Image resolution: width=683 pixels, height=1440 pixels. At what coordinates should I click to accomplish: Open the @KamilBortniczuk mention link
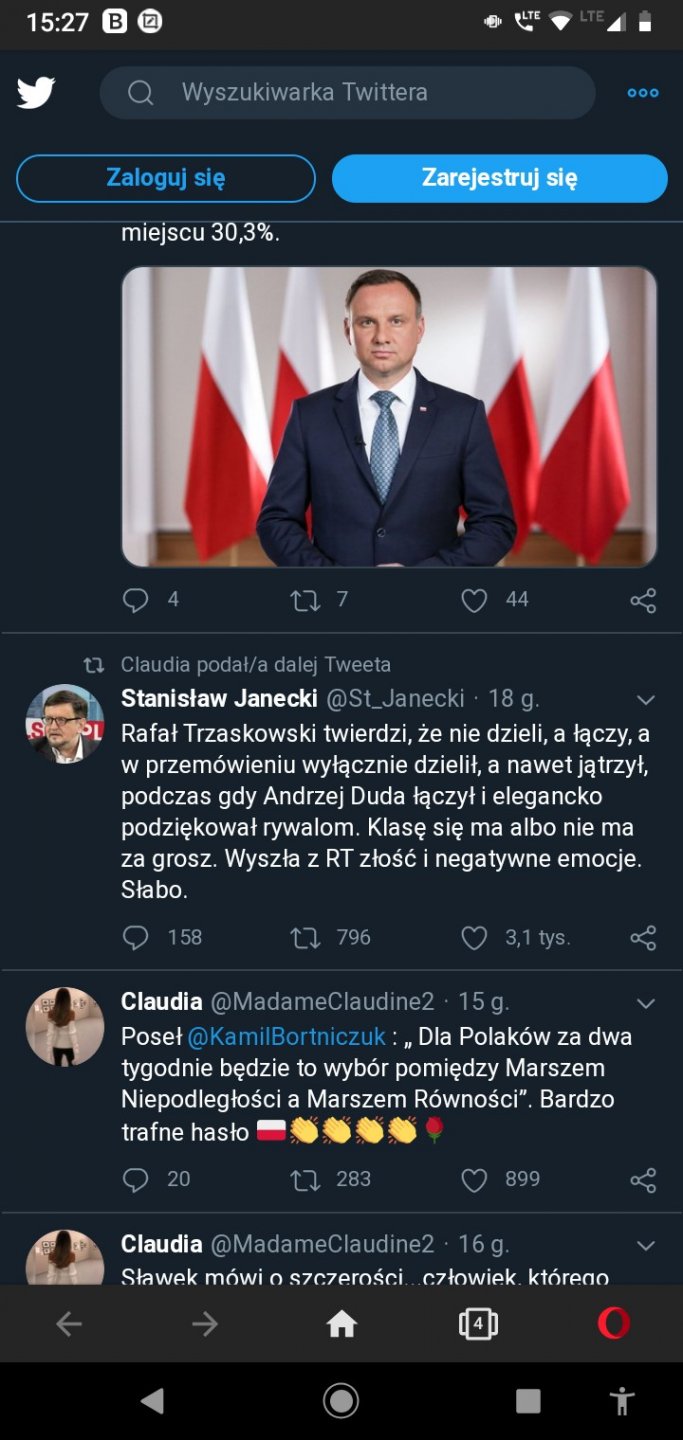click(287, 1037)
